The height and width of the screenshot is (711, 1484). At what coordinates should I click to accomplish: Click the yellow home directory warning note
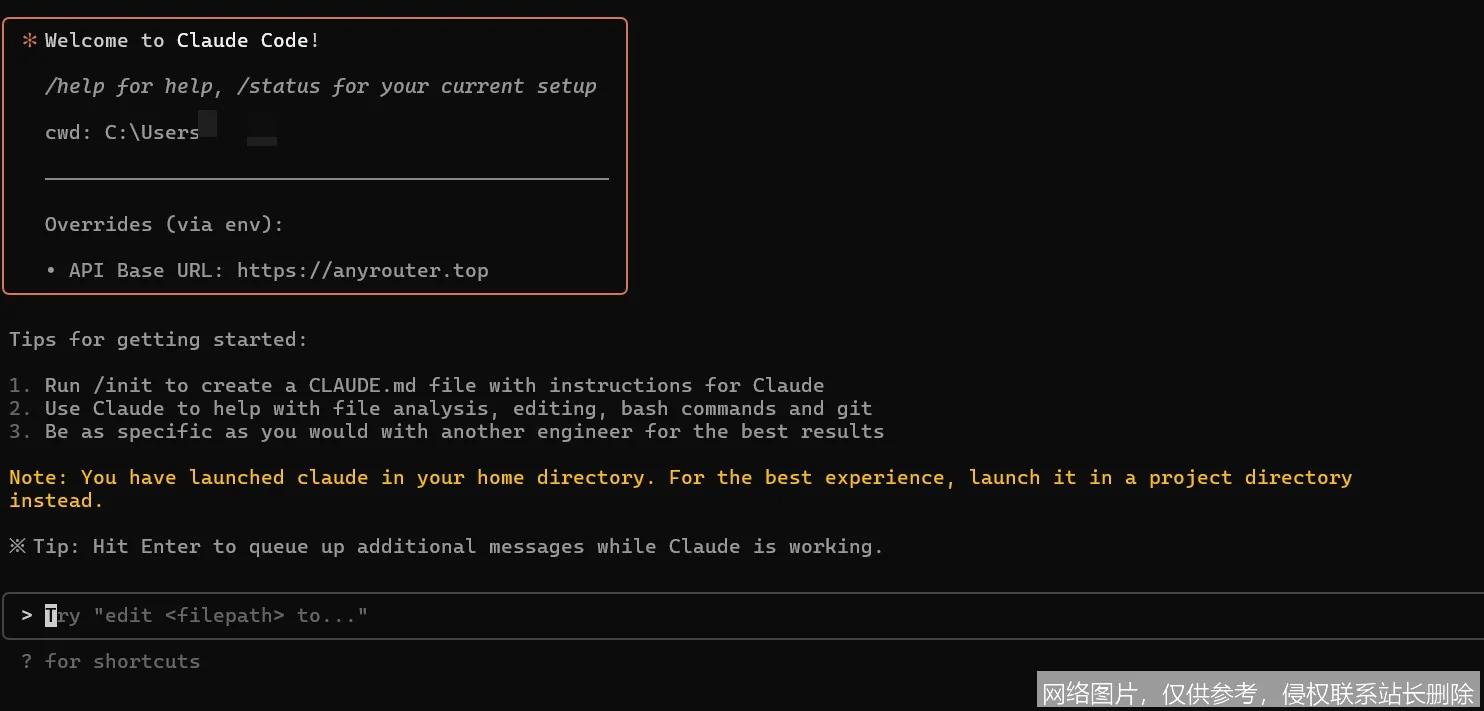[680, 478]
